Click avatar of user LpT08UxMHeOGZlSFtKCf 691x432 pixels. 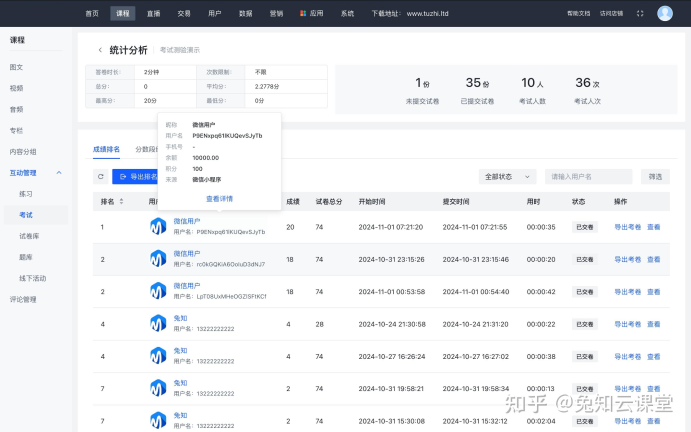pos(158,291)
